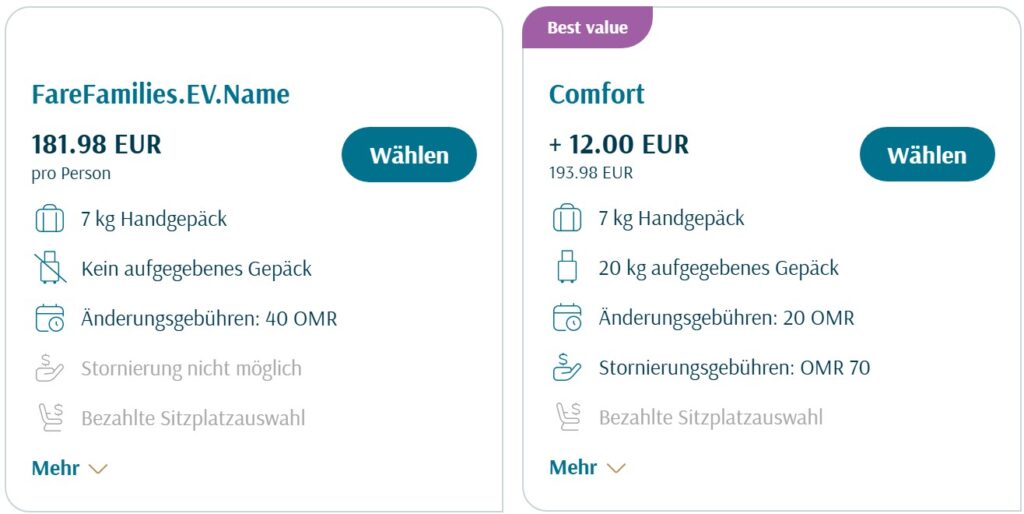Click the crossed-out suitcase no checked baggage icon

point(50,268)
